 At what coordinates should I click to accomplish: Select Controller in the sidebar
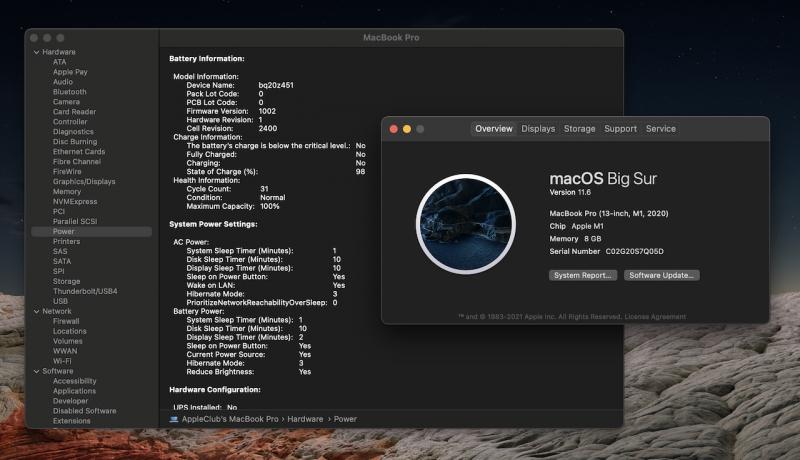pos(70,121)
